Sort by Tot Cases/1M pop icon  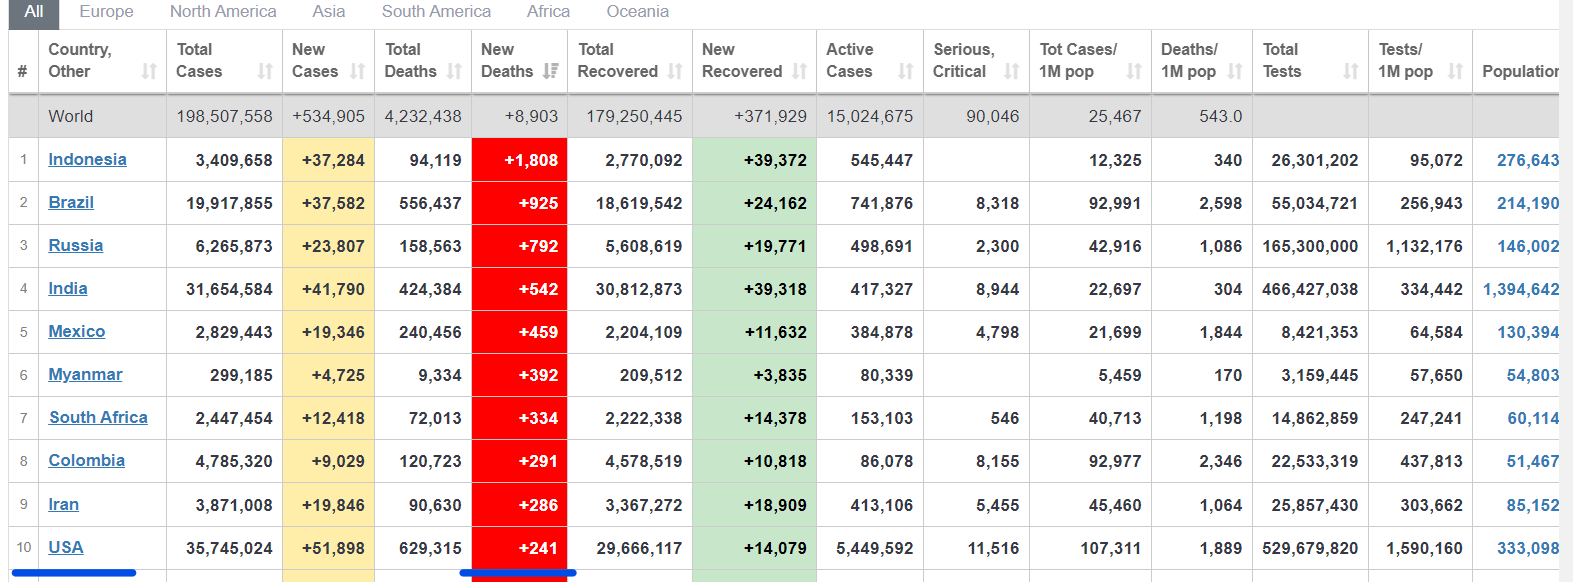pos(1134,71)
